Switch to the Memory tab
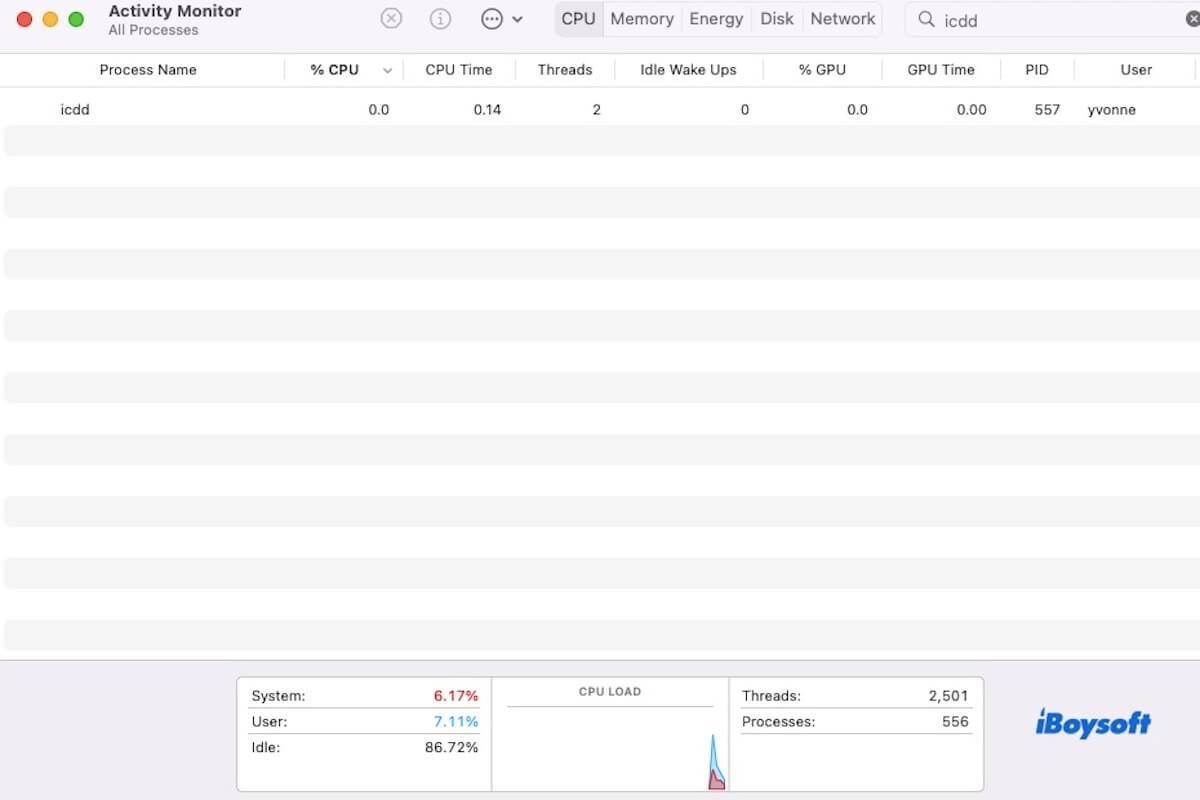 coord(641,19)
